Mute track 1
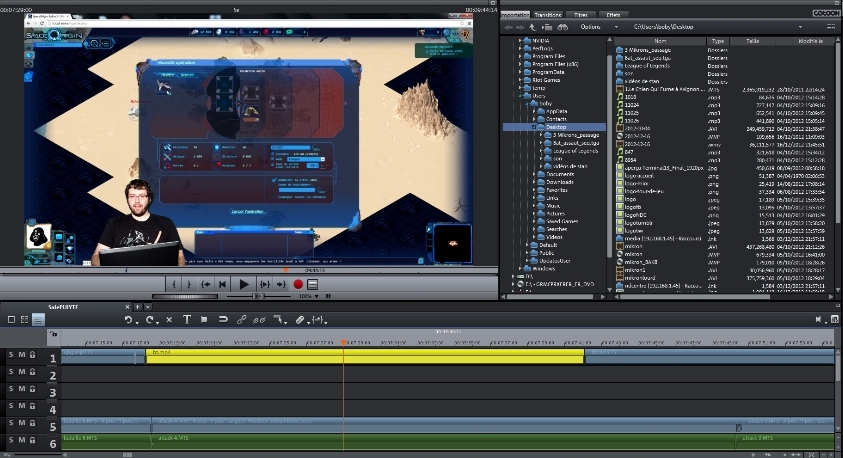This screenshot has width=843, height=458. click(x=22, y=355)
